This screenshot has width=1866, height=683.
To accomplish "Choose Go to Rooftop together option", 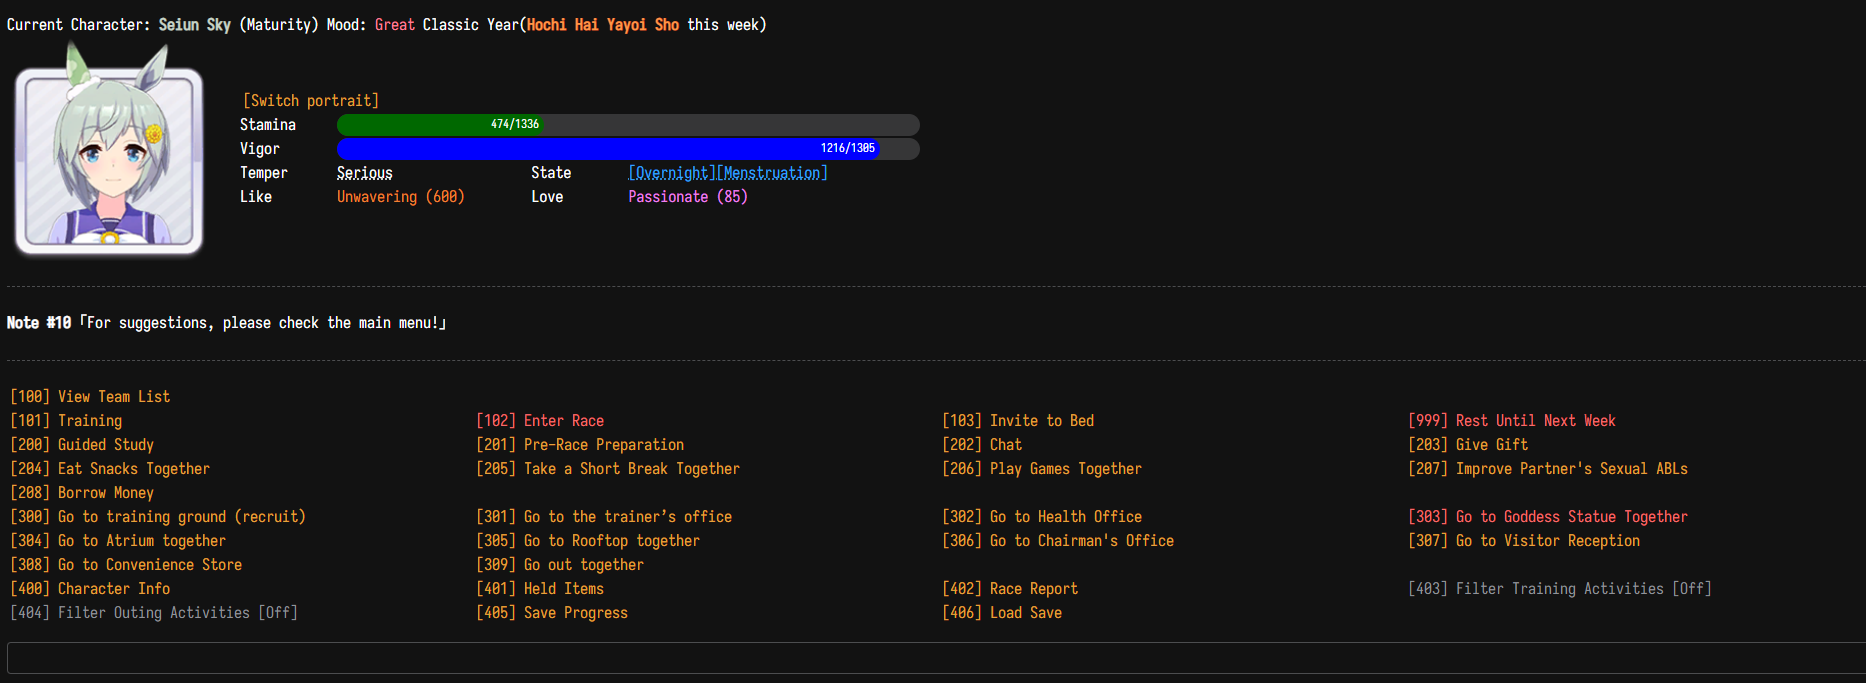I will tap(588, 541).
